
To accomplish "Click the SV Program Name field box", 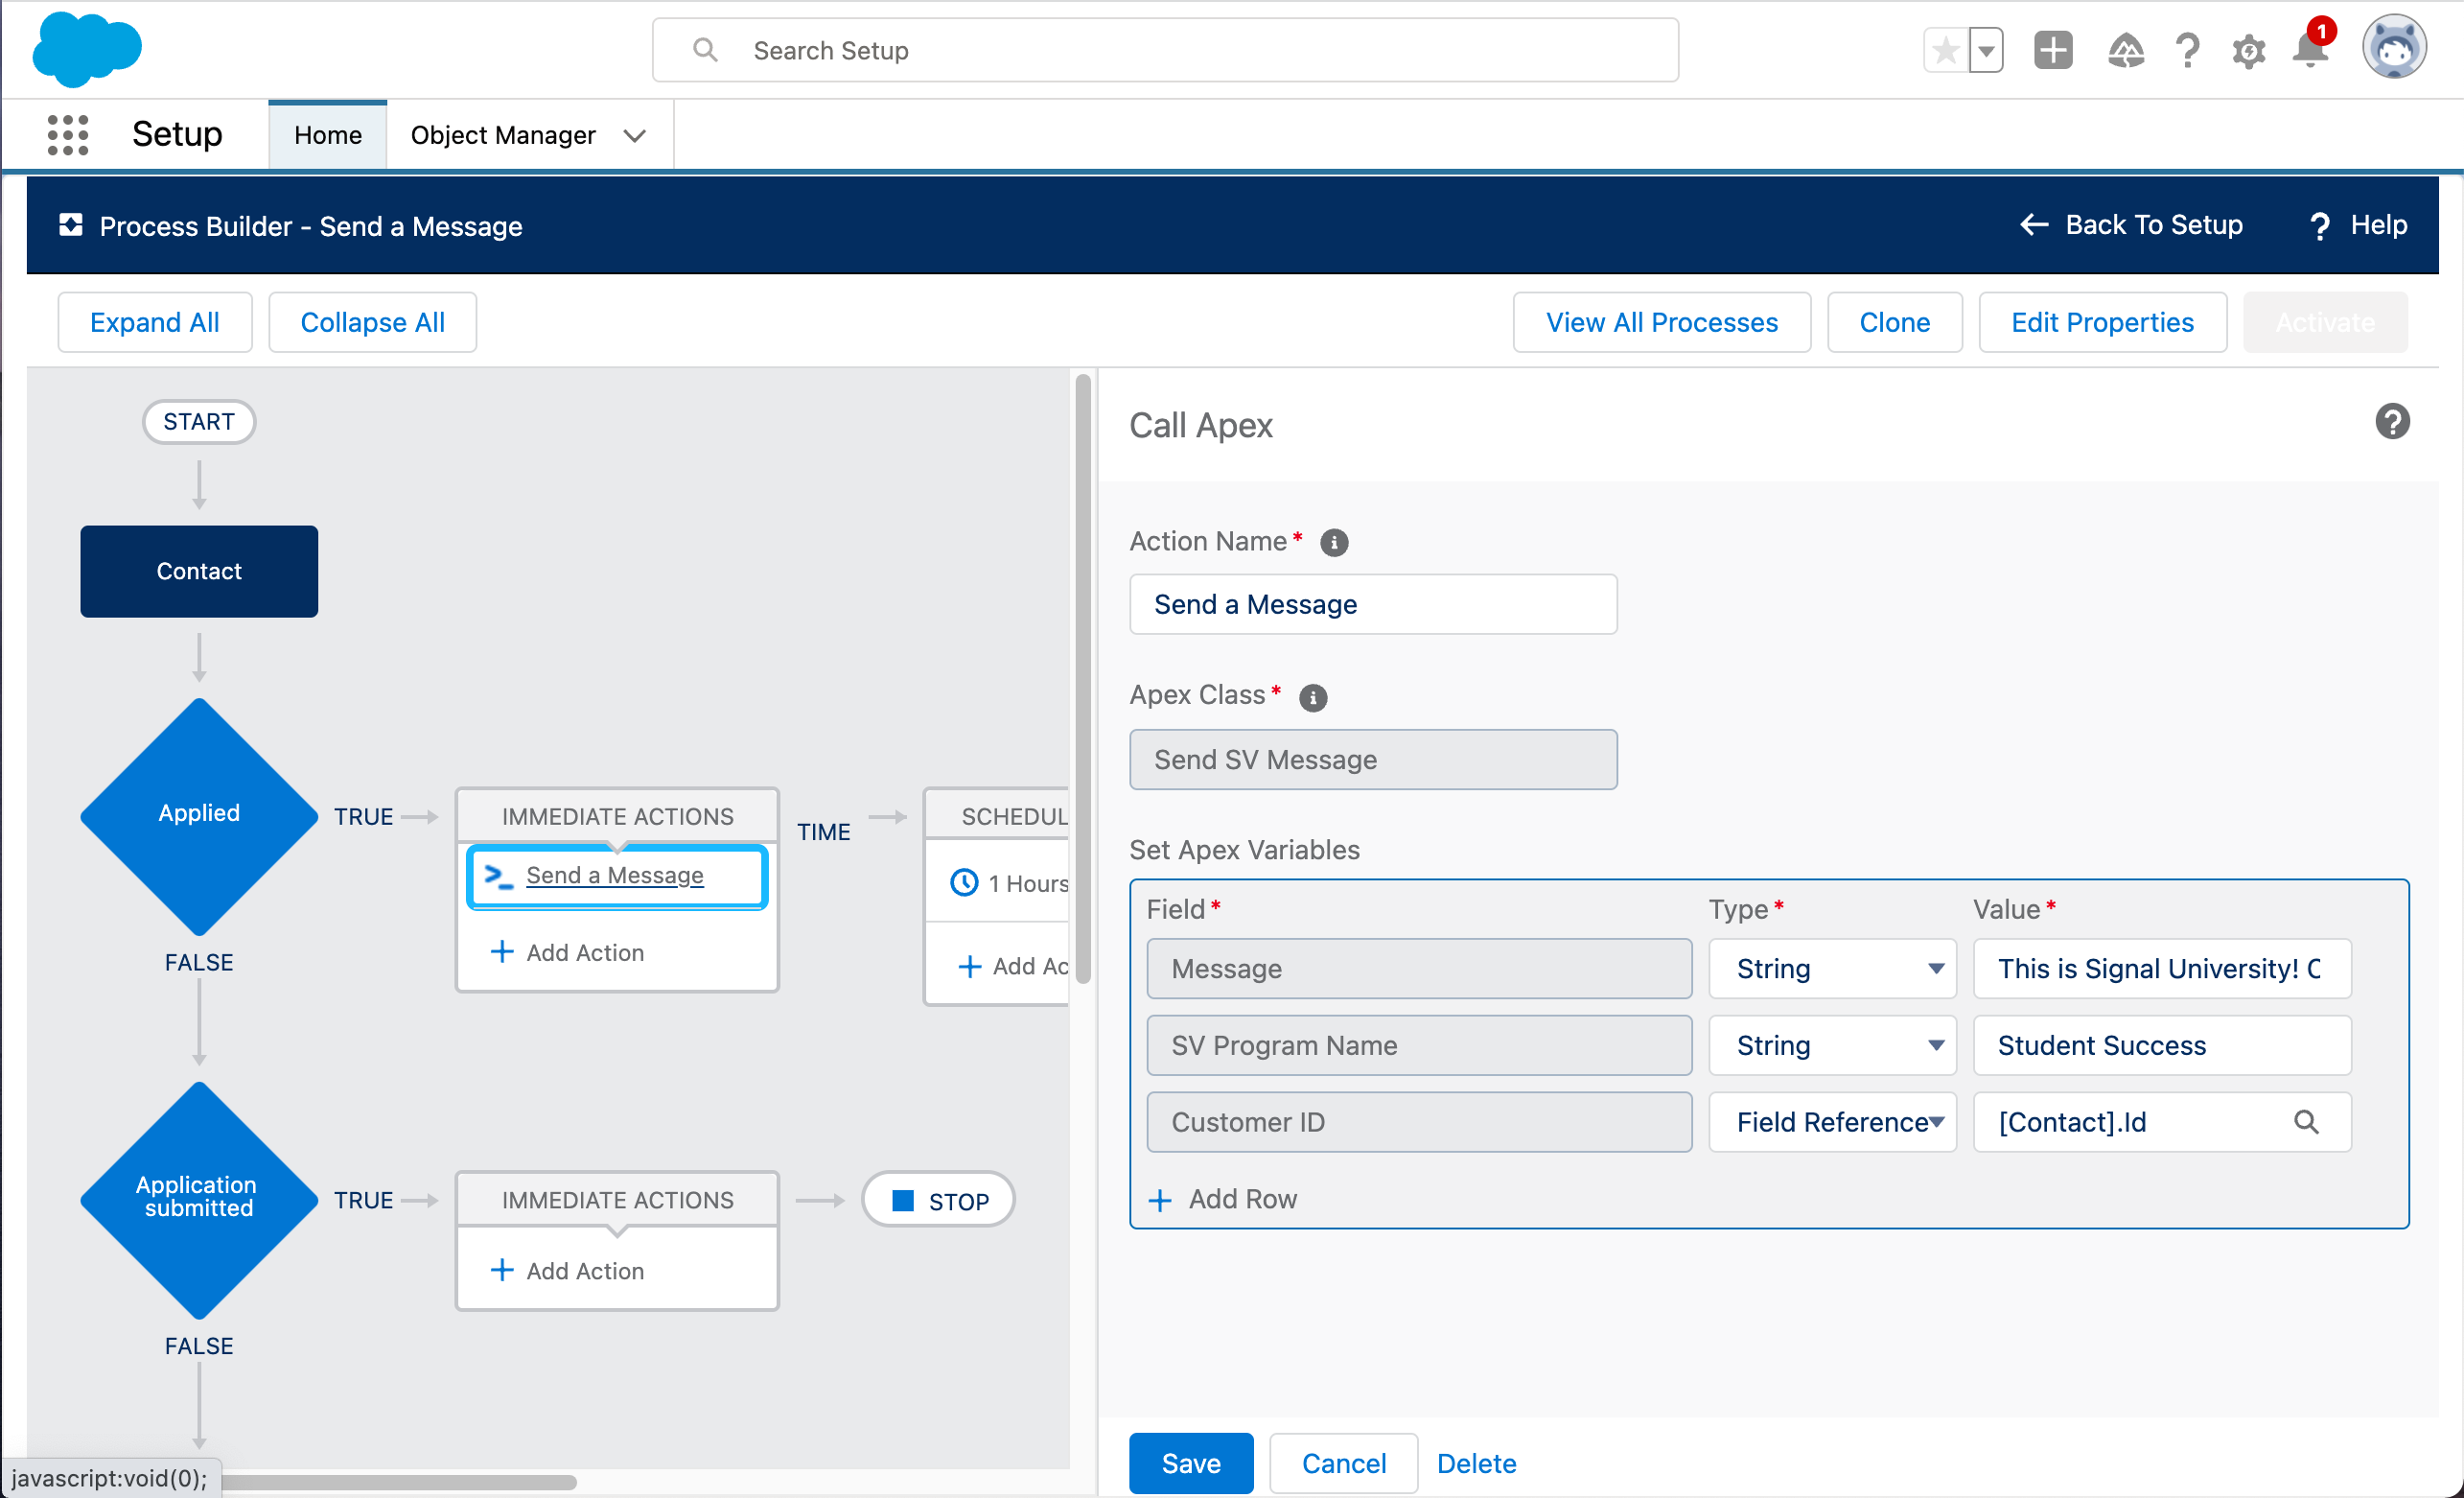I will pyautogui.click(x=1419, y=1045).
